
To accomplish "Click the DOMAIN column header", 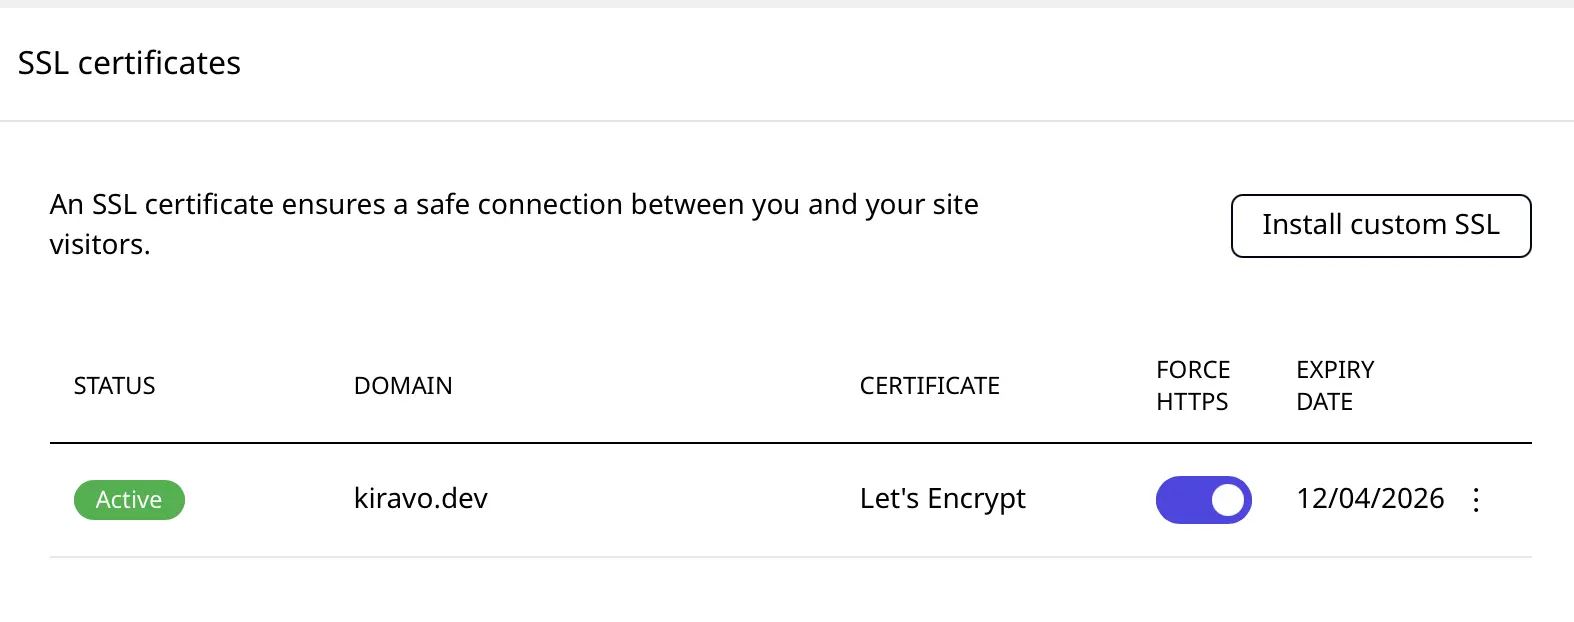I will click(x=403, y=386).
